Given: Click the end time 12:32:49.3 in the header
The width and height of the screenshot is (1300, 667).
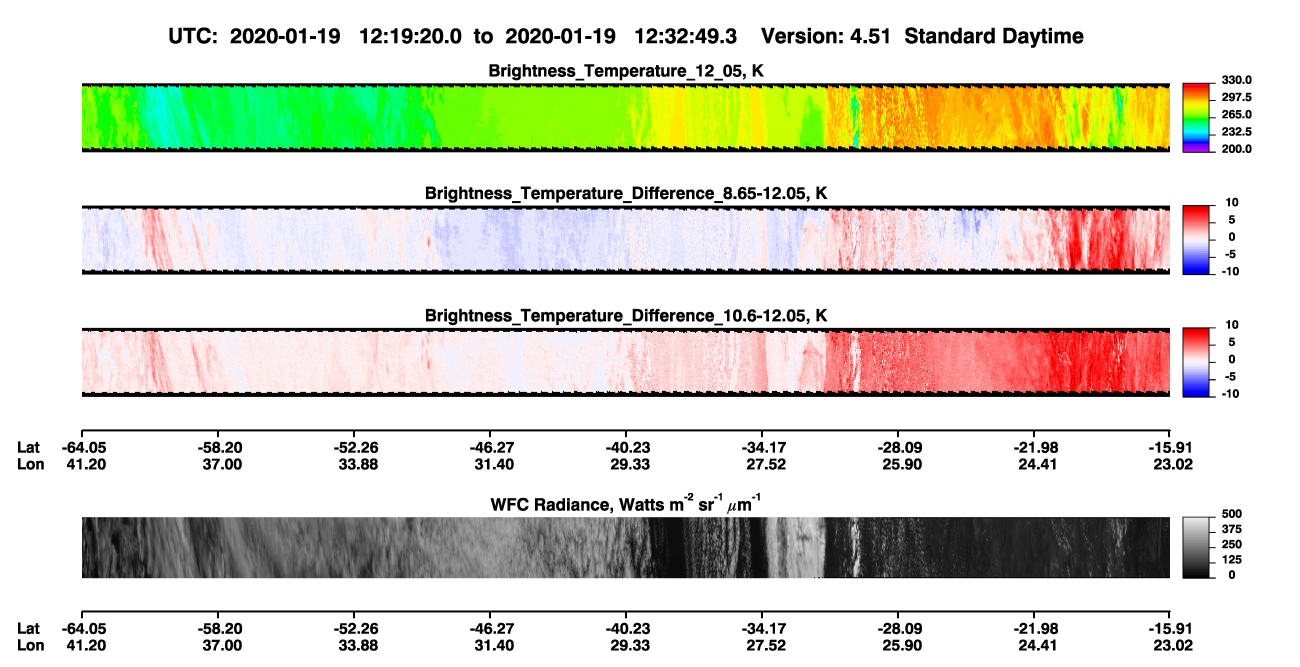Looking at the screenshot, I should [686, 36].
